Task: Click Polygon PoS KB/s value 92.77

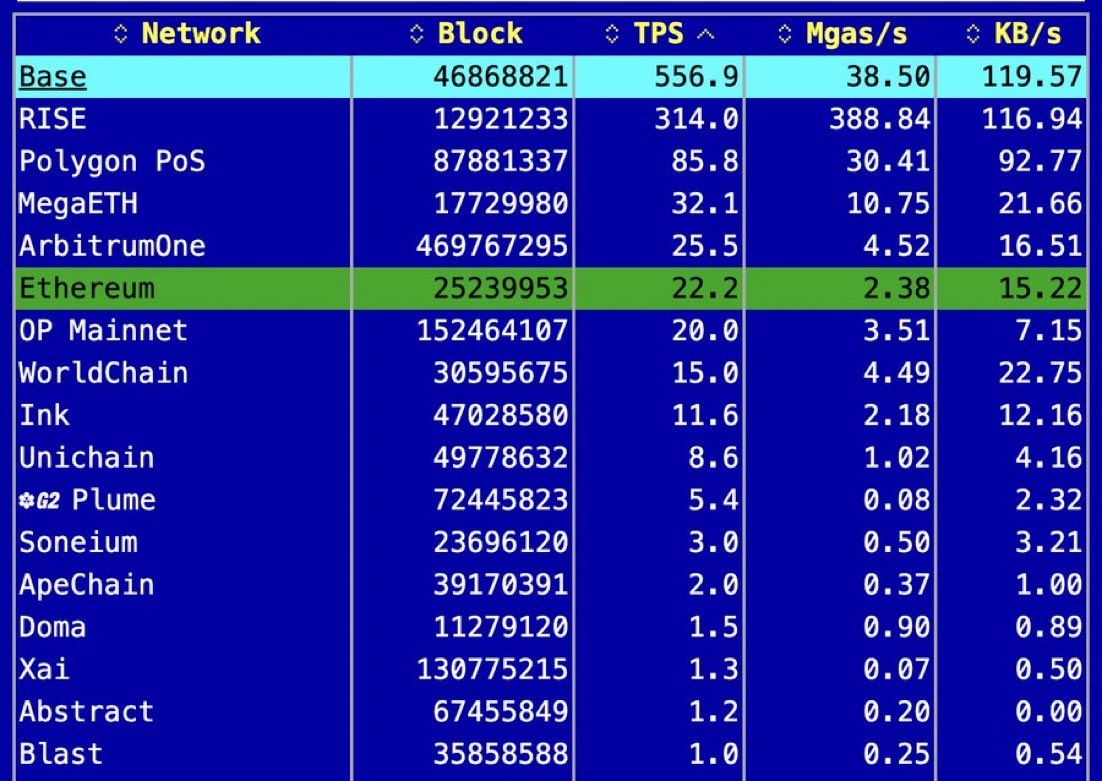Action: (x=1041, y=161)
